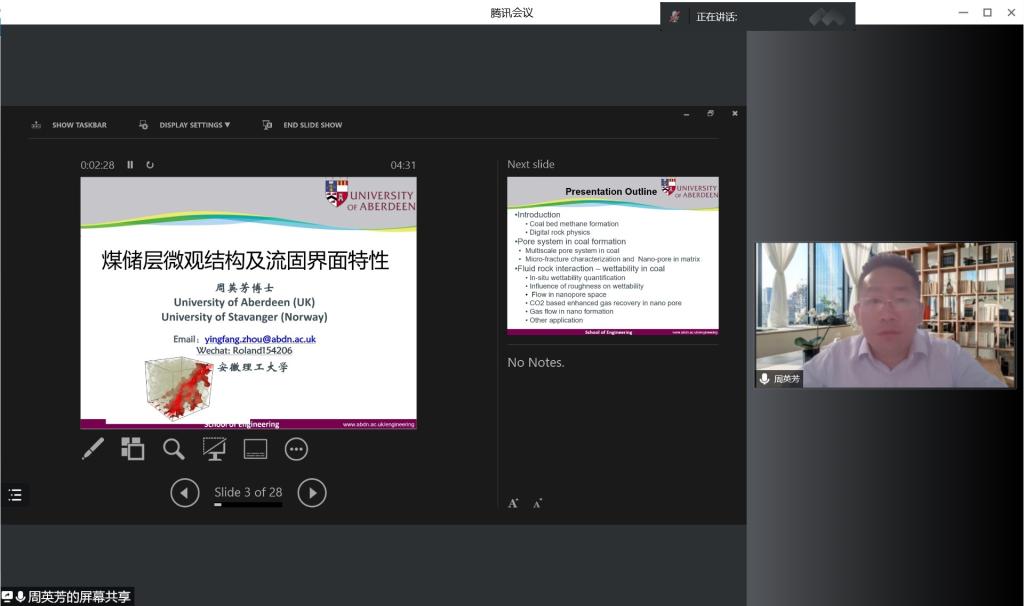
Task: Toggle subtitles icon below the slide
Action: coord(255,449)
